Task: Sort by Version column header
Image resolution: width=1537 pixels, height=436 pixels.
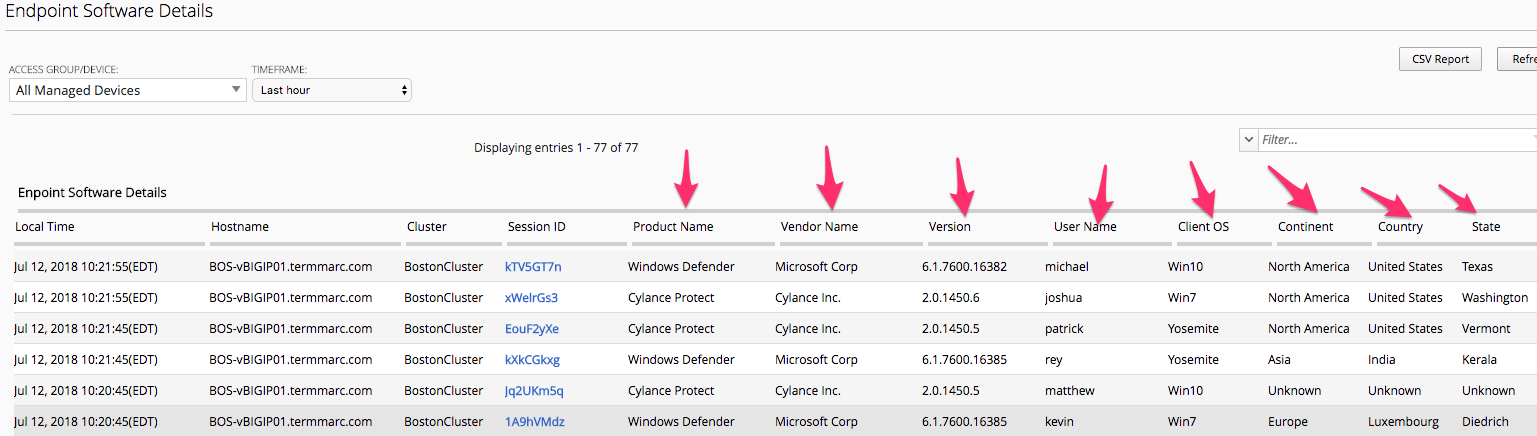Action: (950, 227)
